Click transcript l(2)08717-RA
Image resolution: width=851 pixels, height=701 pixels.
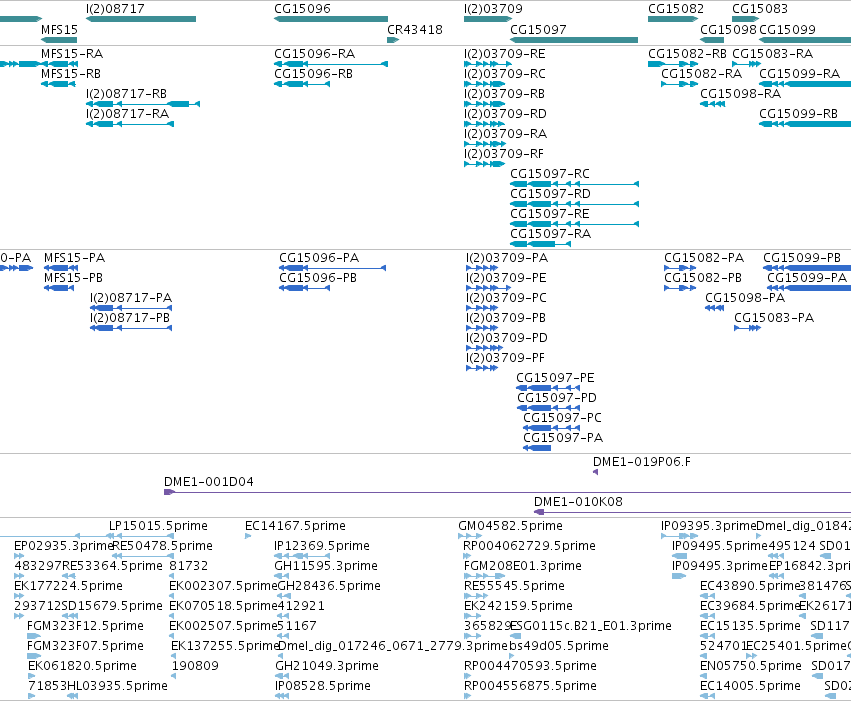(130, 124)
